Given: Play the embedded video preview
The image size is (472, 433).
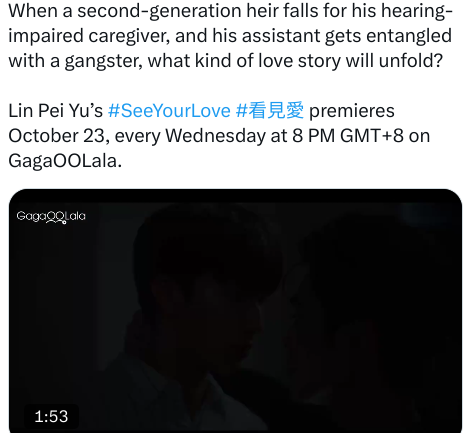Looking at the screenshot, I should [x=235, y=311].
